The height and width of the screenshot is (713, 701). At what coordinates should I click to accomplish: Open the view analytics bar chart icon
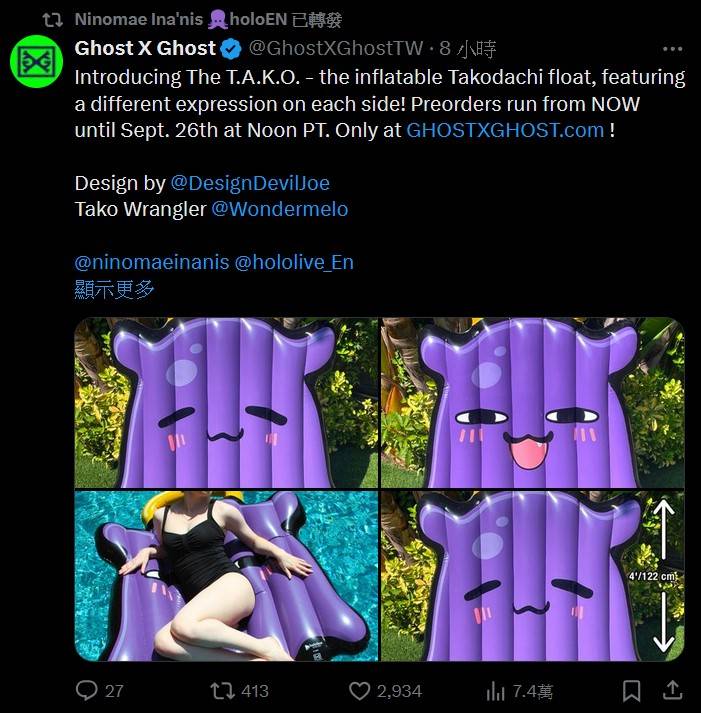pyautogui.click(x=495, y=690)
